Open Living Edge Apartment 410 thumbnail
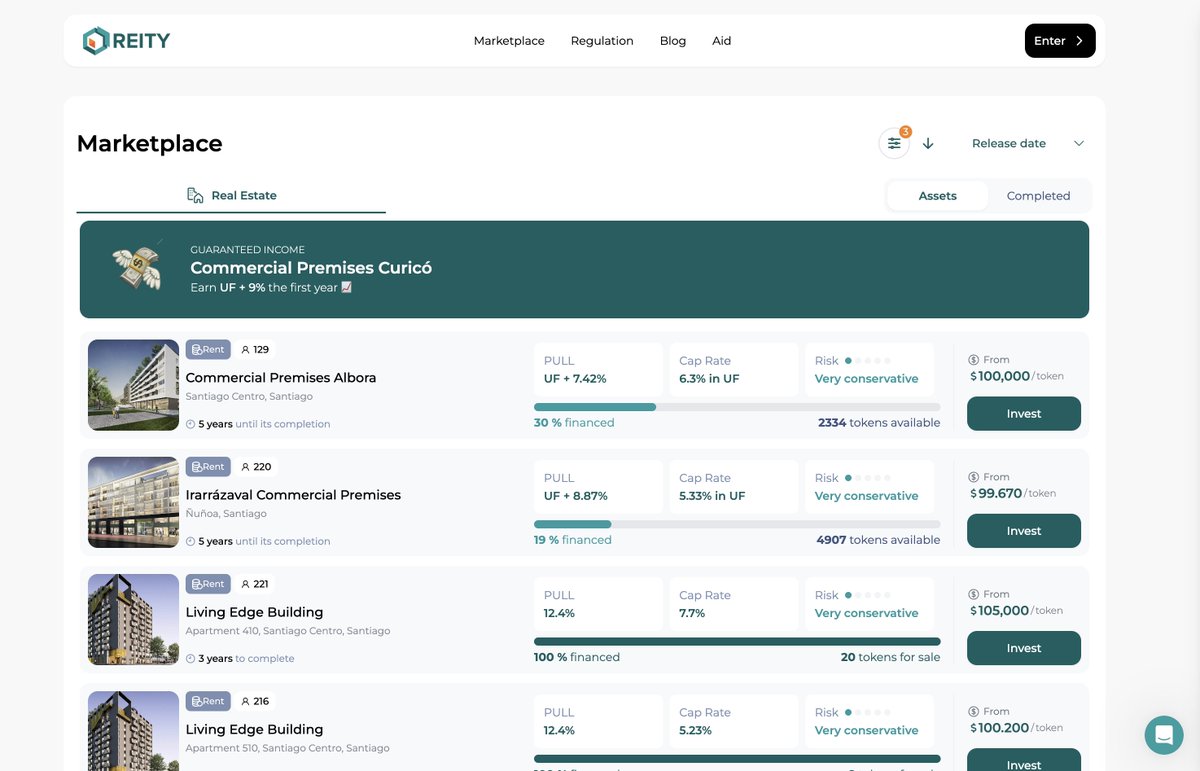 133,619
